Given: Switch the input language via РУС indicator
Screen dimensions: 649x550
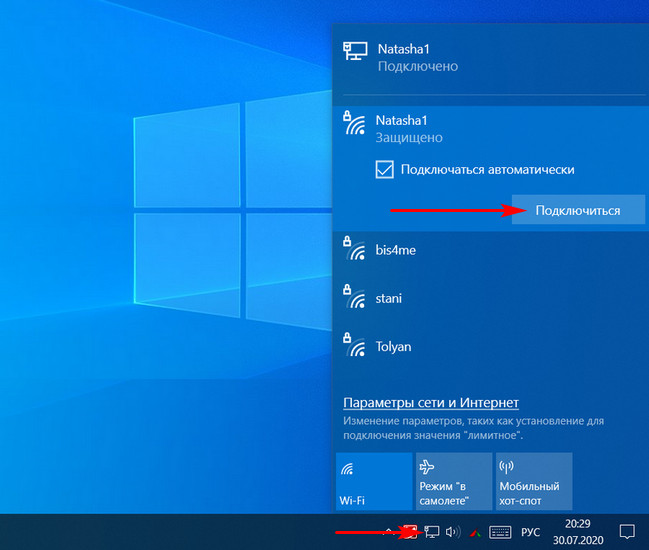Looking at the screenshot, I should pos(531,532).
